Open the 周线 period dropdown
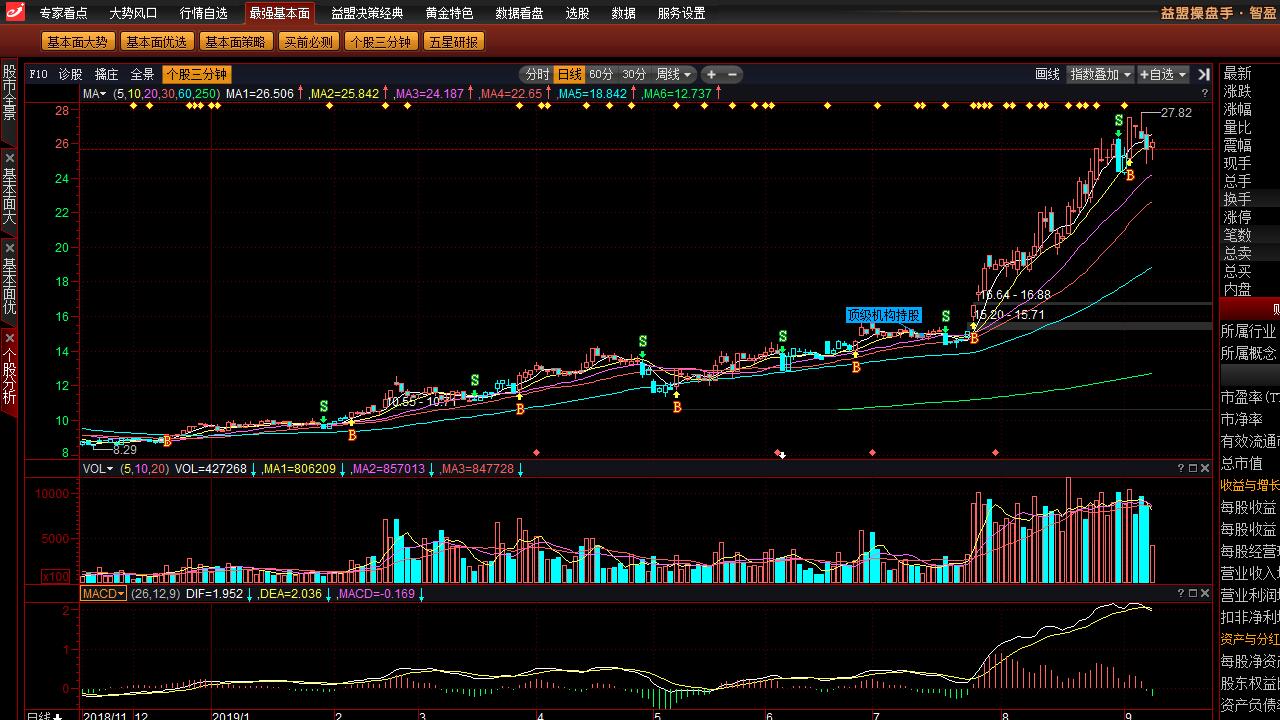 [673, 74]
